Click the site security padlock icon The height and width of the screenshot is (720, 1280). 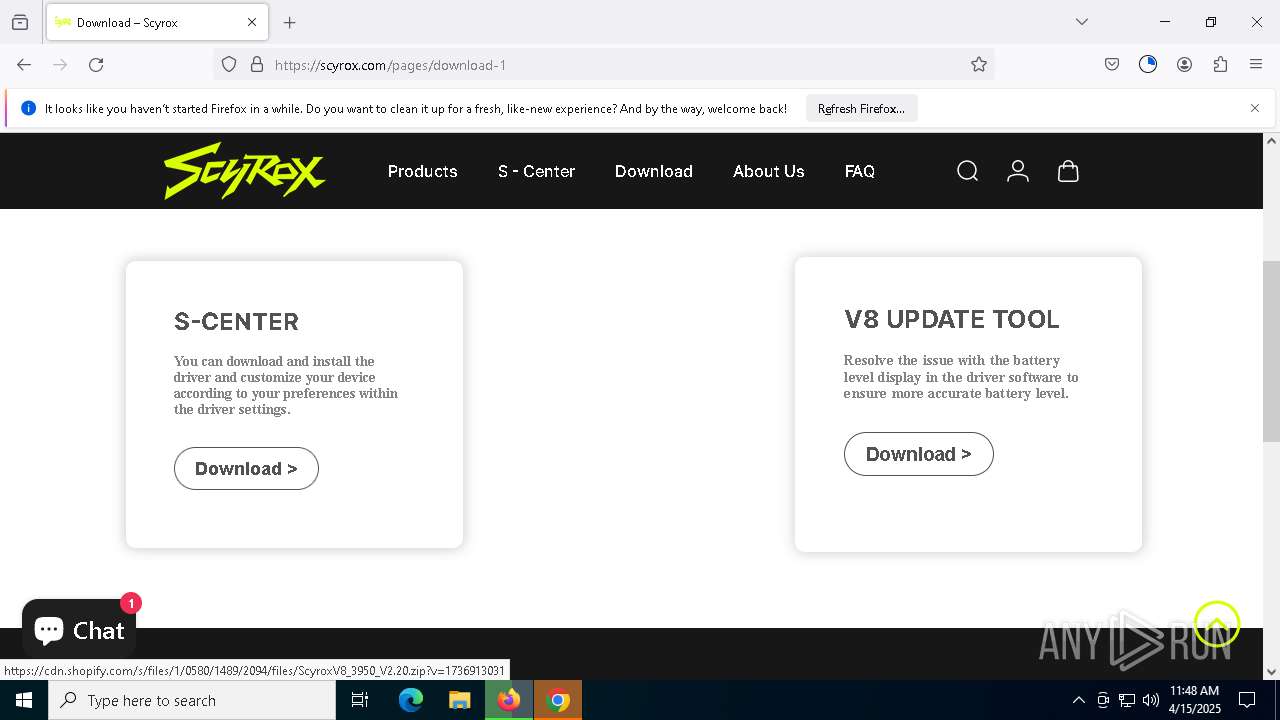[x=257, y=64]
